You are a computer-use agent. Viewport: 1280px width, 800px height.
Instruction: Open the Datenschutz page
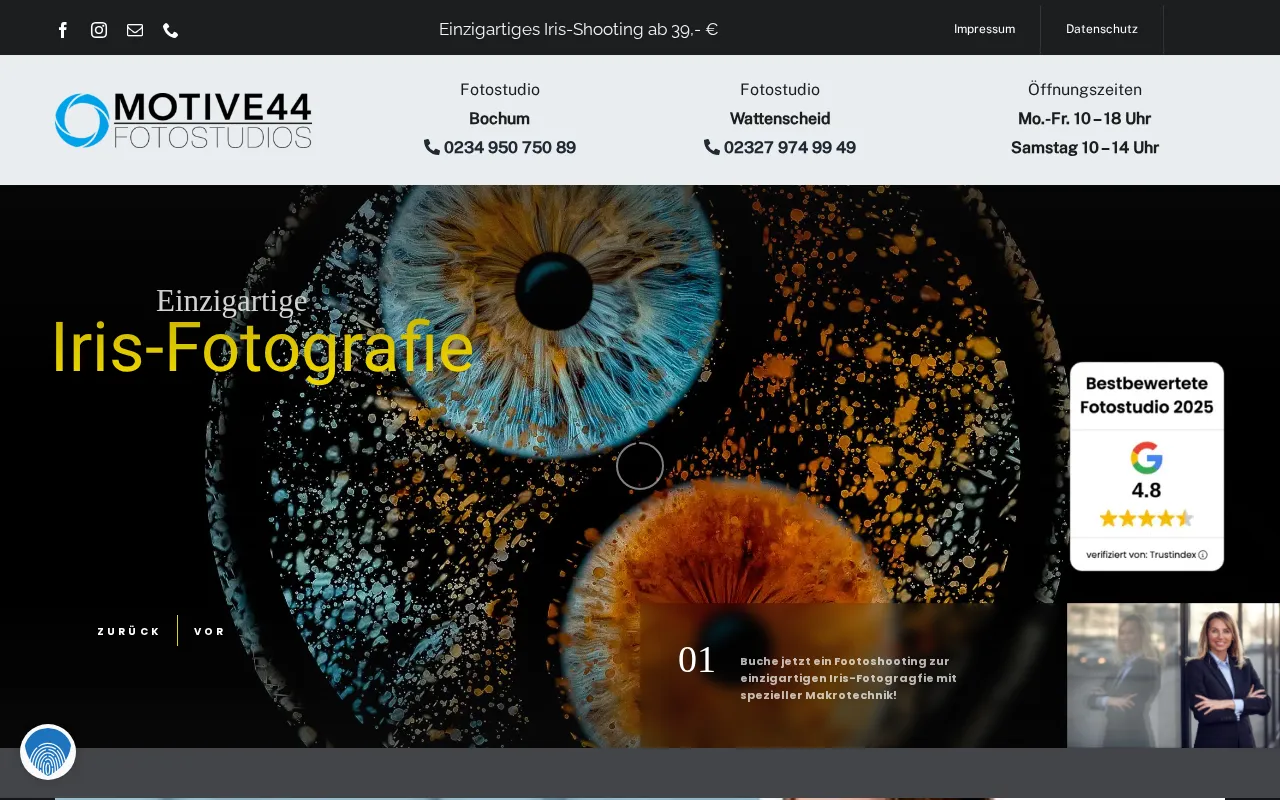coord(1102,29)
